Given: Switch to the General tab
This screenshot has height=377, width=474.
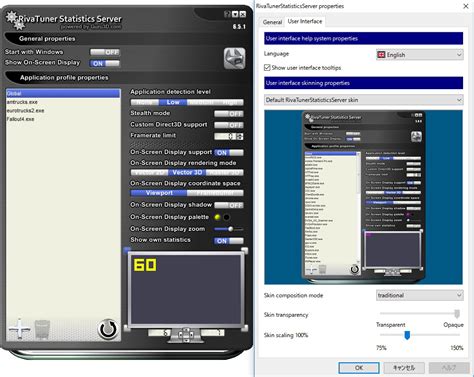Looking at the screenshot, I should click(x=272, y=22).
